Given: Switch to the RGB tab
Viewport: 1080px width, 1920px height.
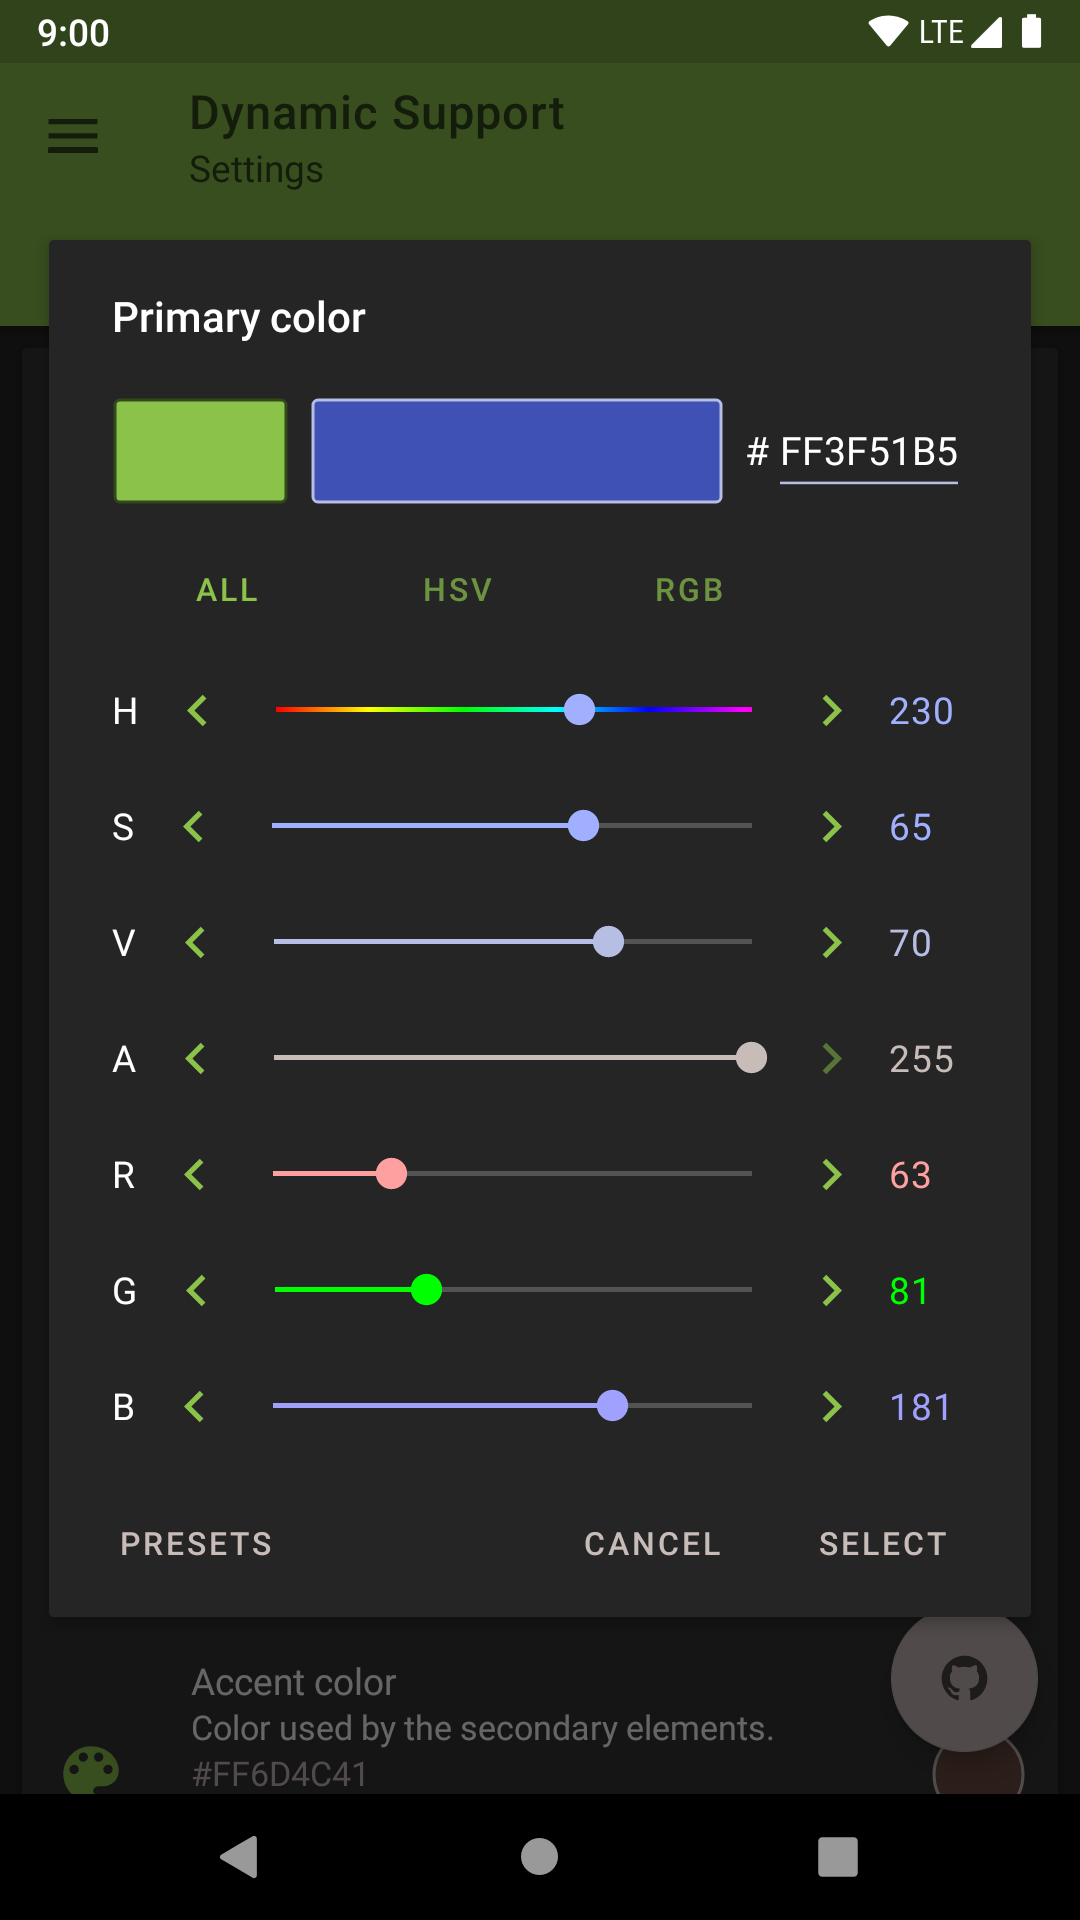Looking at the screenshot, I should (689, 590).
